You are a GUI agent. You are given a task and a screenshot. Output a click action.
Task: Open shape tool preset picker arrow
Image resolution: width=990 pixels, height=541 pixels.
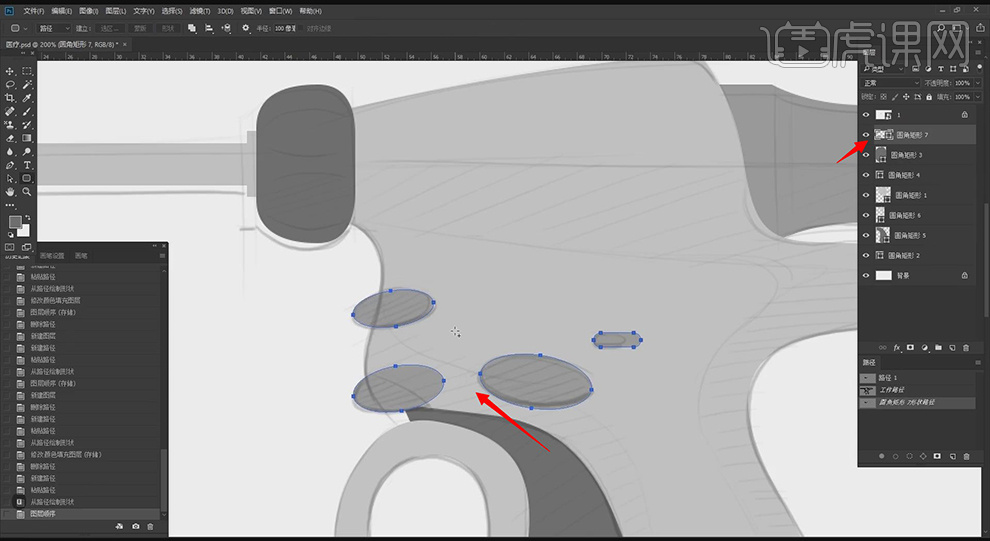(25, 28)
